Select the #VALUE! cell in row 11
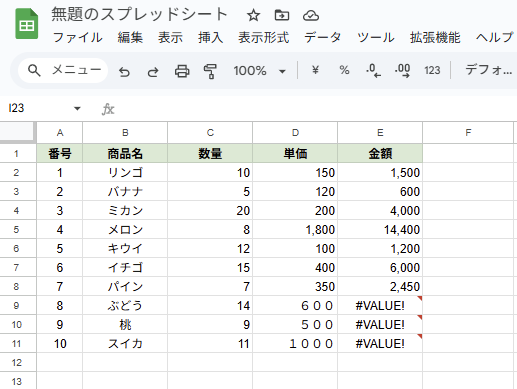Image resolution: width=517 pixels, height=389 pixels. tap(380, 343)
